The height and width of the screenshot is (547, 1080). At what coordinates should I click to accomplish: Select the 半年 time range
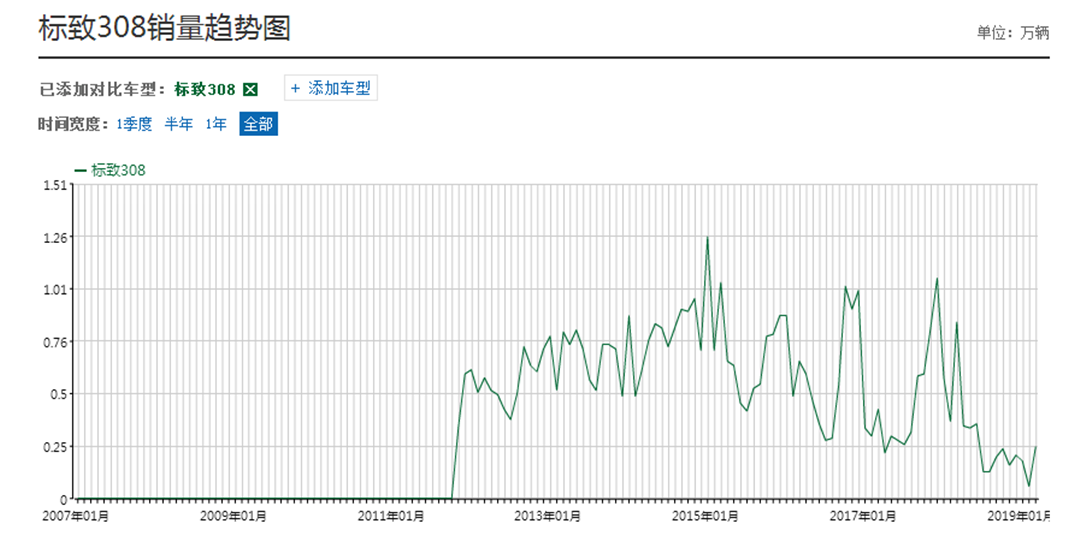tap(179, 124)
